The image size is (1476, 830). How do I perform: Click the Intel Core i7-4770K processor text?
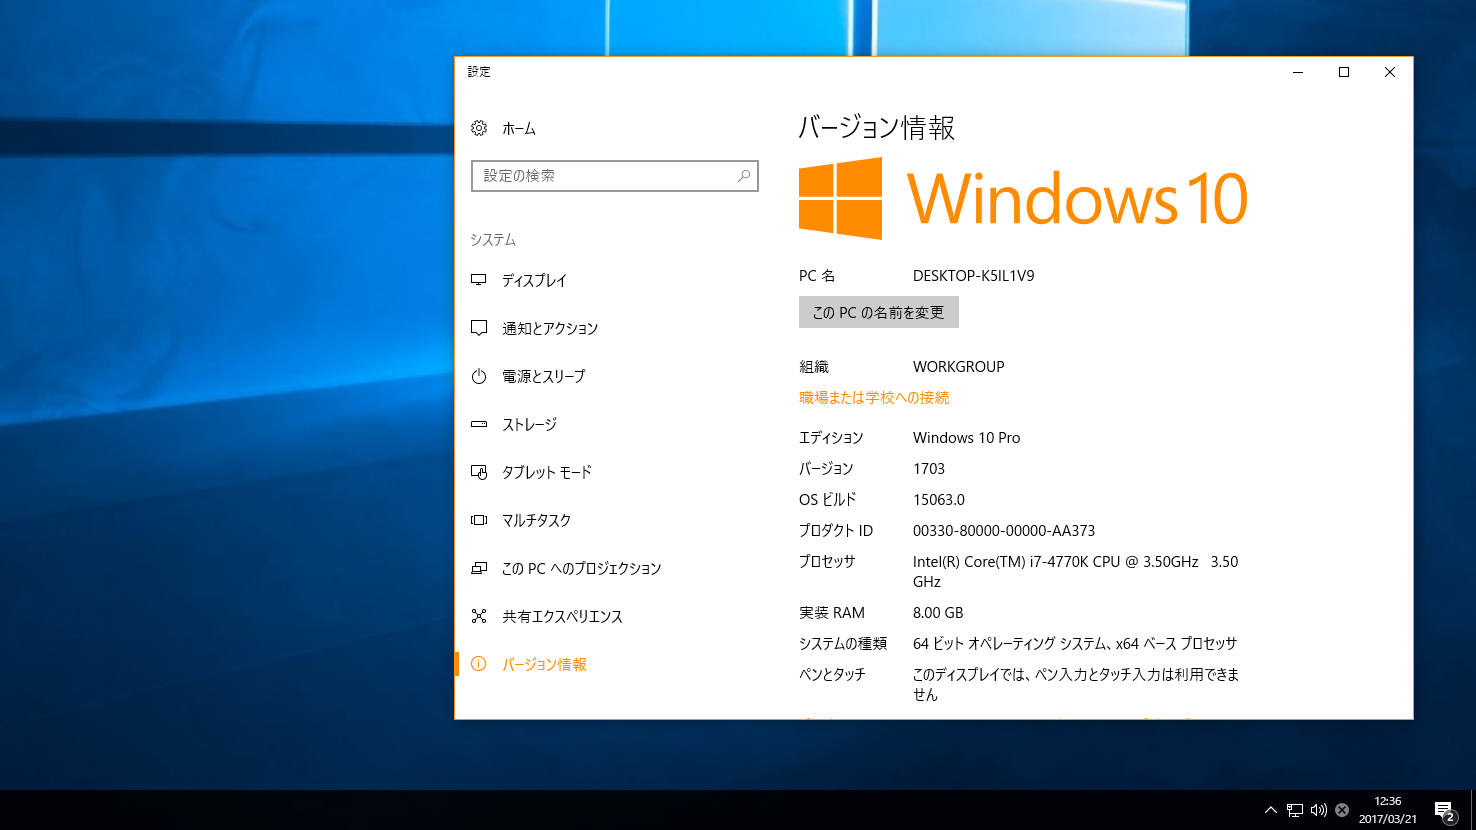tap(1076, 572)
